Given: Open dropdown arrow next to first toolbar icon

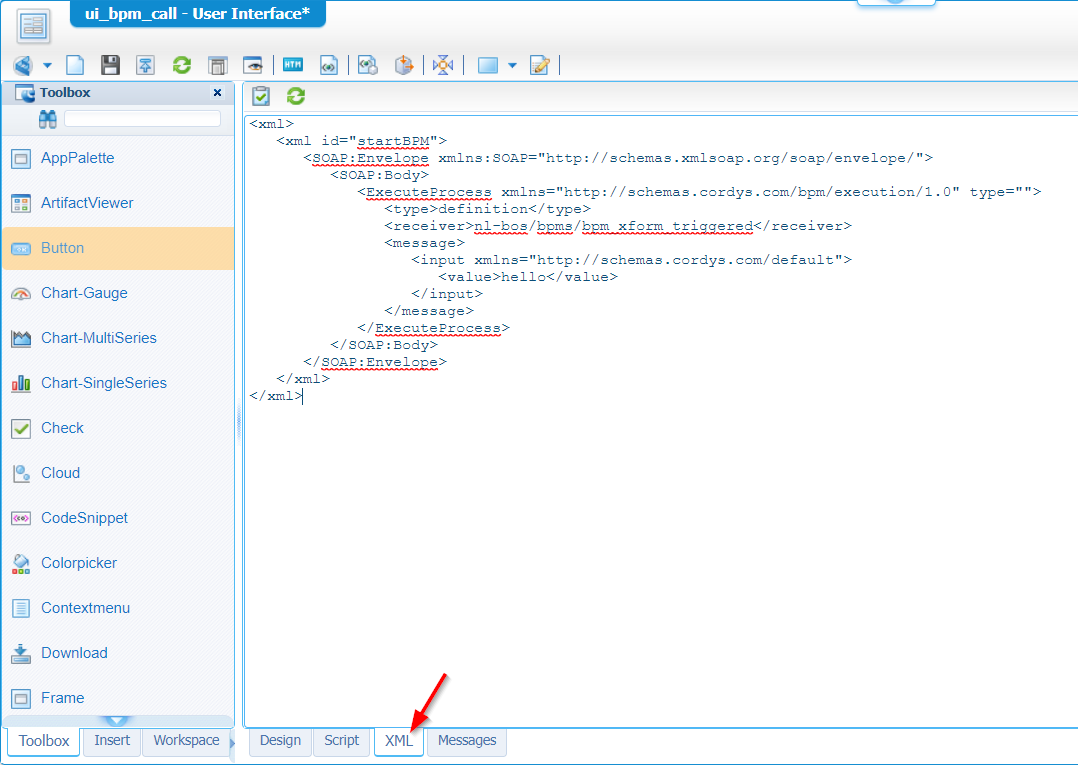Looking at the screenshot, I should tap(47, 66).
